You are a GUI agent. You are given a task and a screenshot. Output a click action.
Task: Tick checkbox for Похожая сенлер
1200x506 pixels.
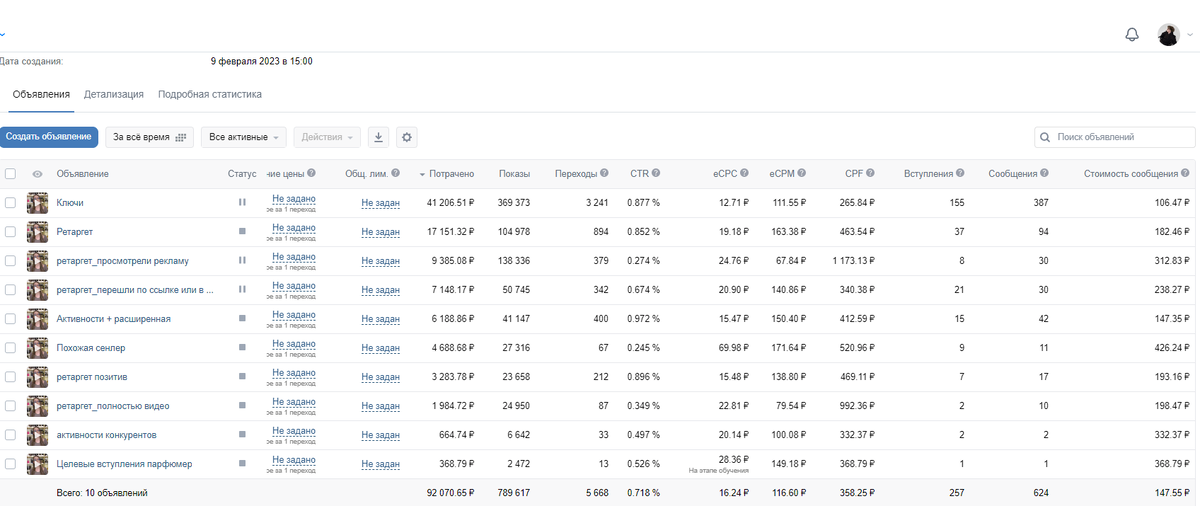[10, 348]
